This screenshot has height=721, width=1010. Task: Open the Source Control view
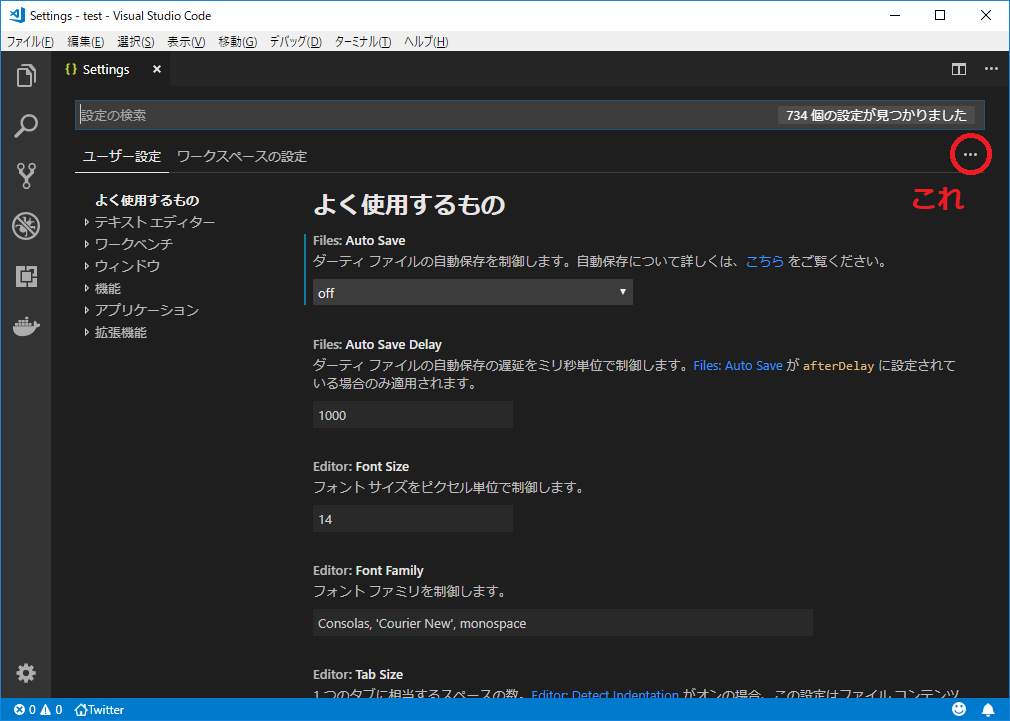26,175
